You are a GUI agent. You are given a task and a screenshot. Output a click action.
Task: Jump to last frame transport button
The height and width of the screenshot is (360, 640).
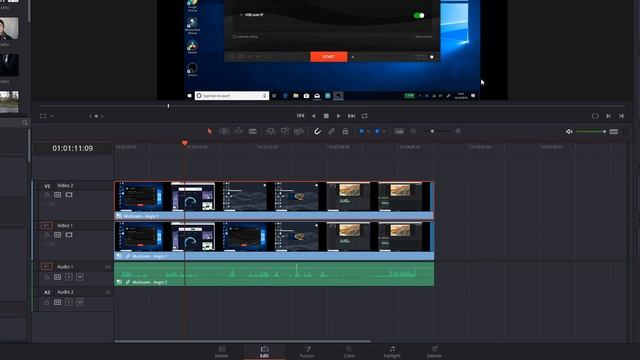coord(351,116)
